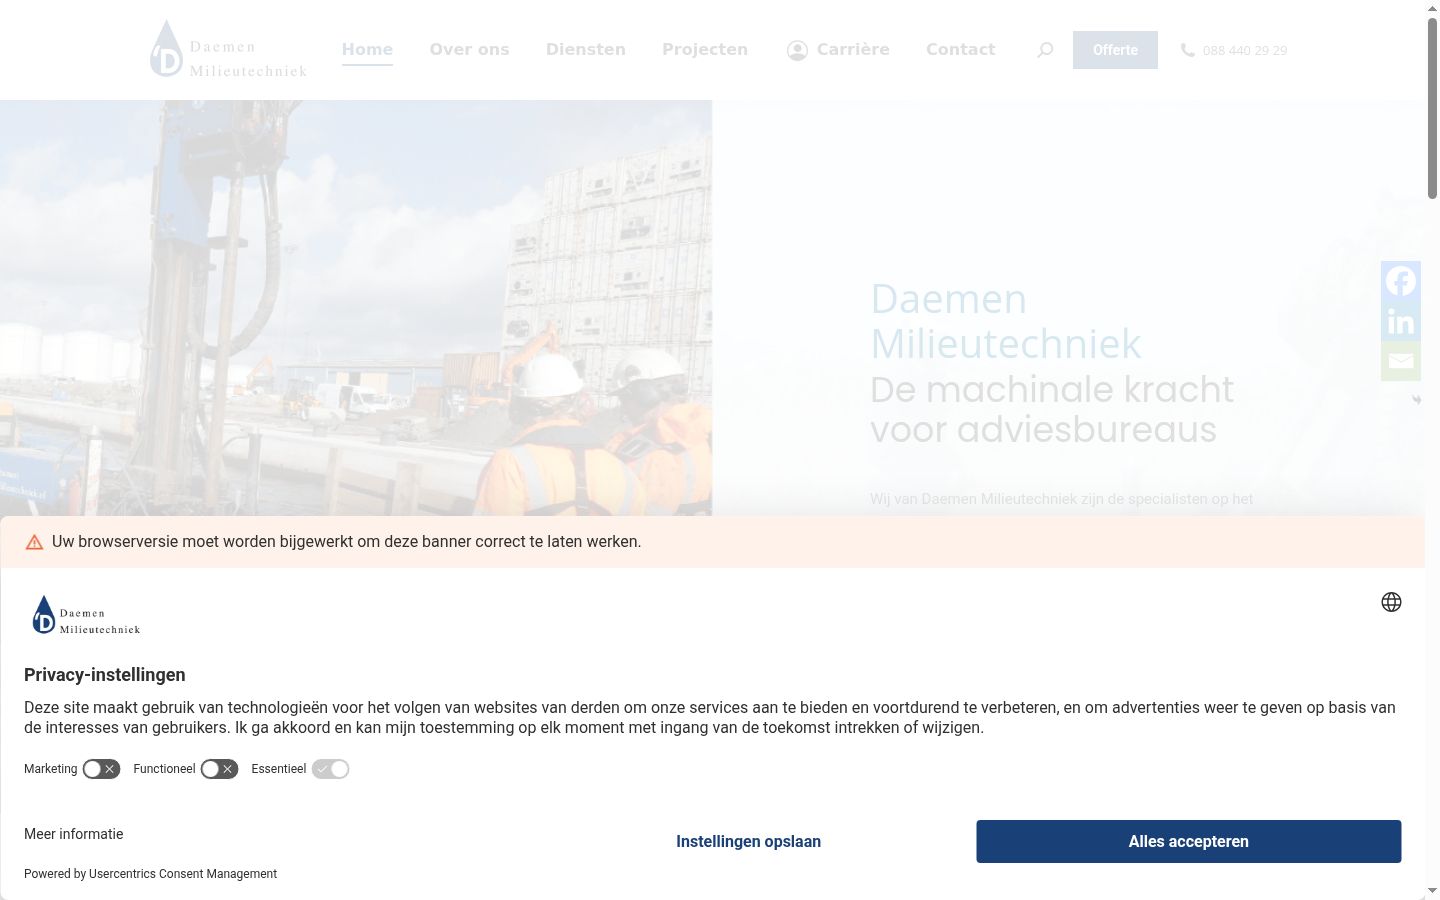This screenshot has height=900, width=1440.
Task: Click the Offerte button
Action: [x=1115, y=50]
